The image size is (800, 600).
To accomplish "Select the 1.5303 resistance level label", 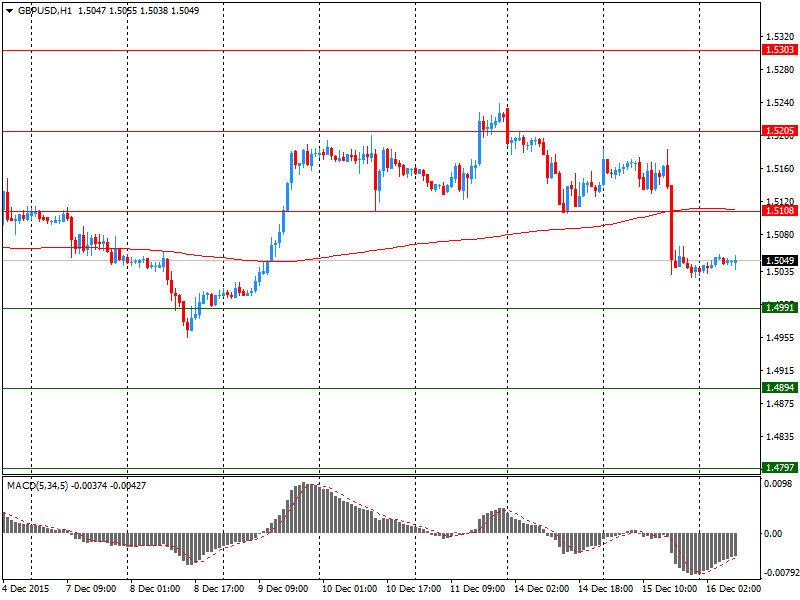I will (779, 49).
